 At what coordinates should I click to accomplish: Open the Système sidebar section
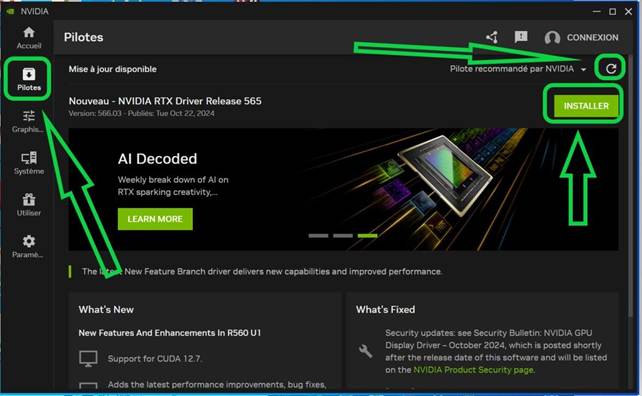(29, 163)
